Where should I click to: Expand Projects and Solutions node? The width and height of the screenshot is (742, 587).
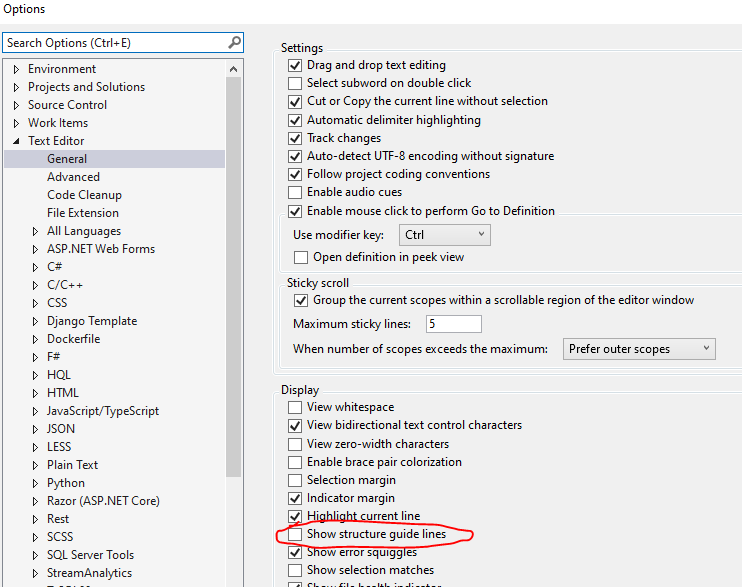click(17, 87)
